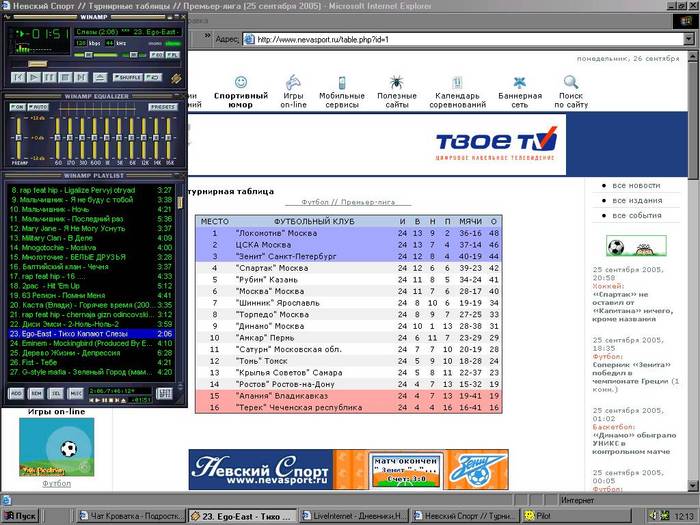Open equalizer PRESETS menu
The image size is (700, 525).
point(163,107)
